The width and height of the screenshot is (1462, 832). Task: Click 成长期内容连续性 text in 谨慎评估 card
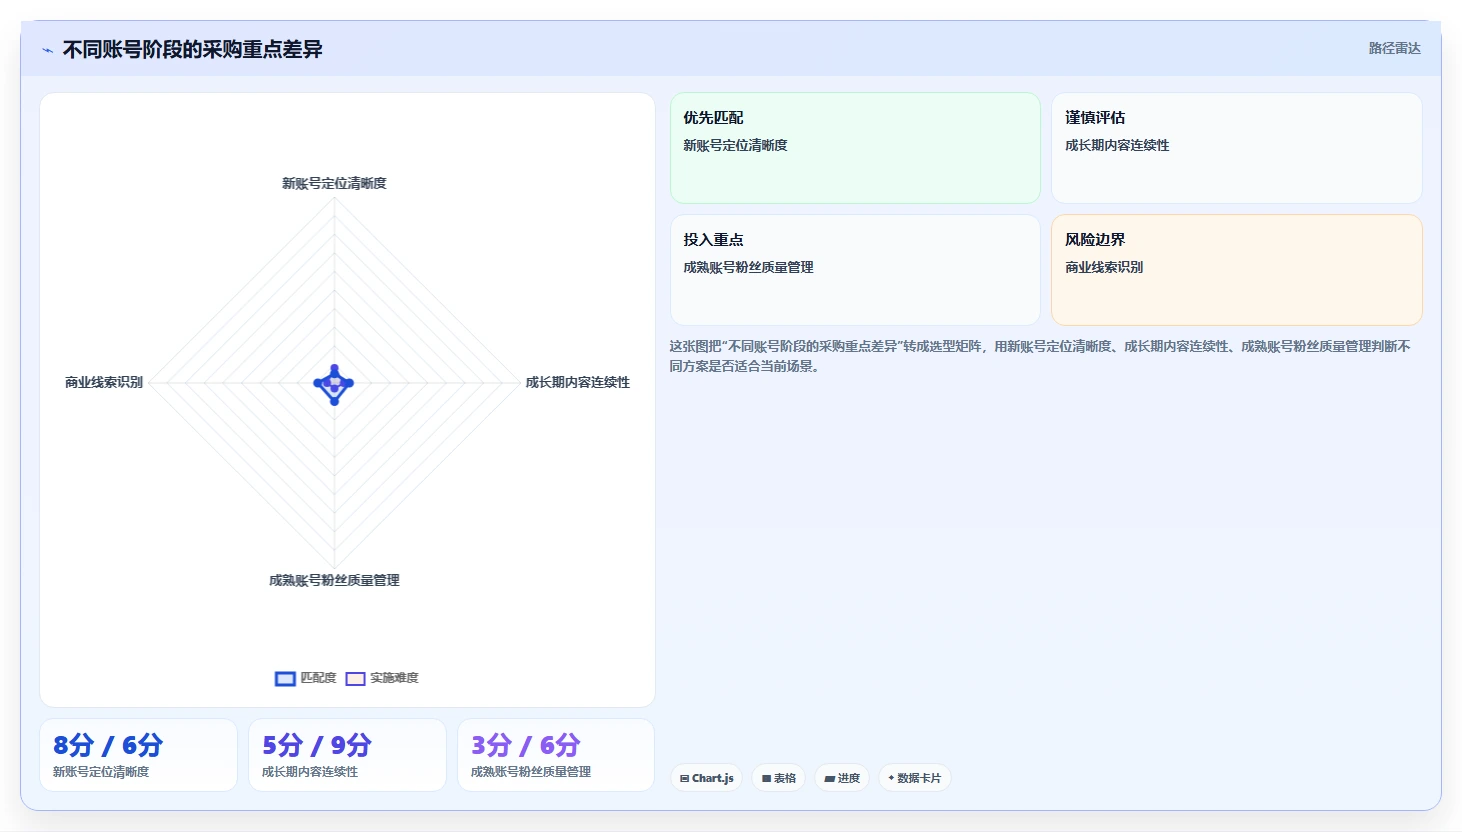1117,145
